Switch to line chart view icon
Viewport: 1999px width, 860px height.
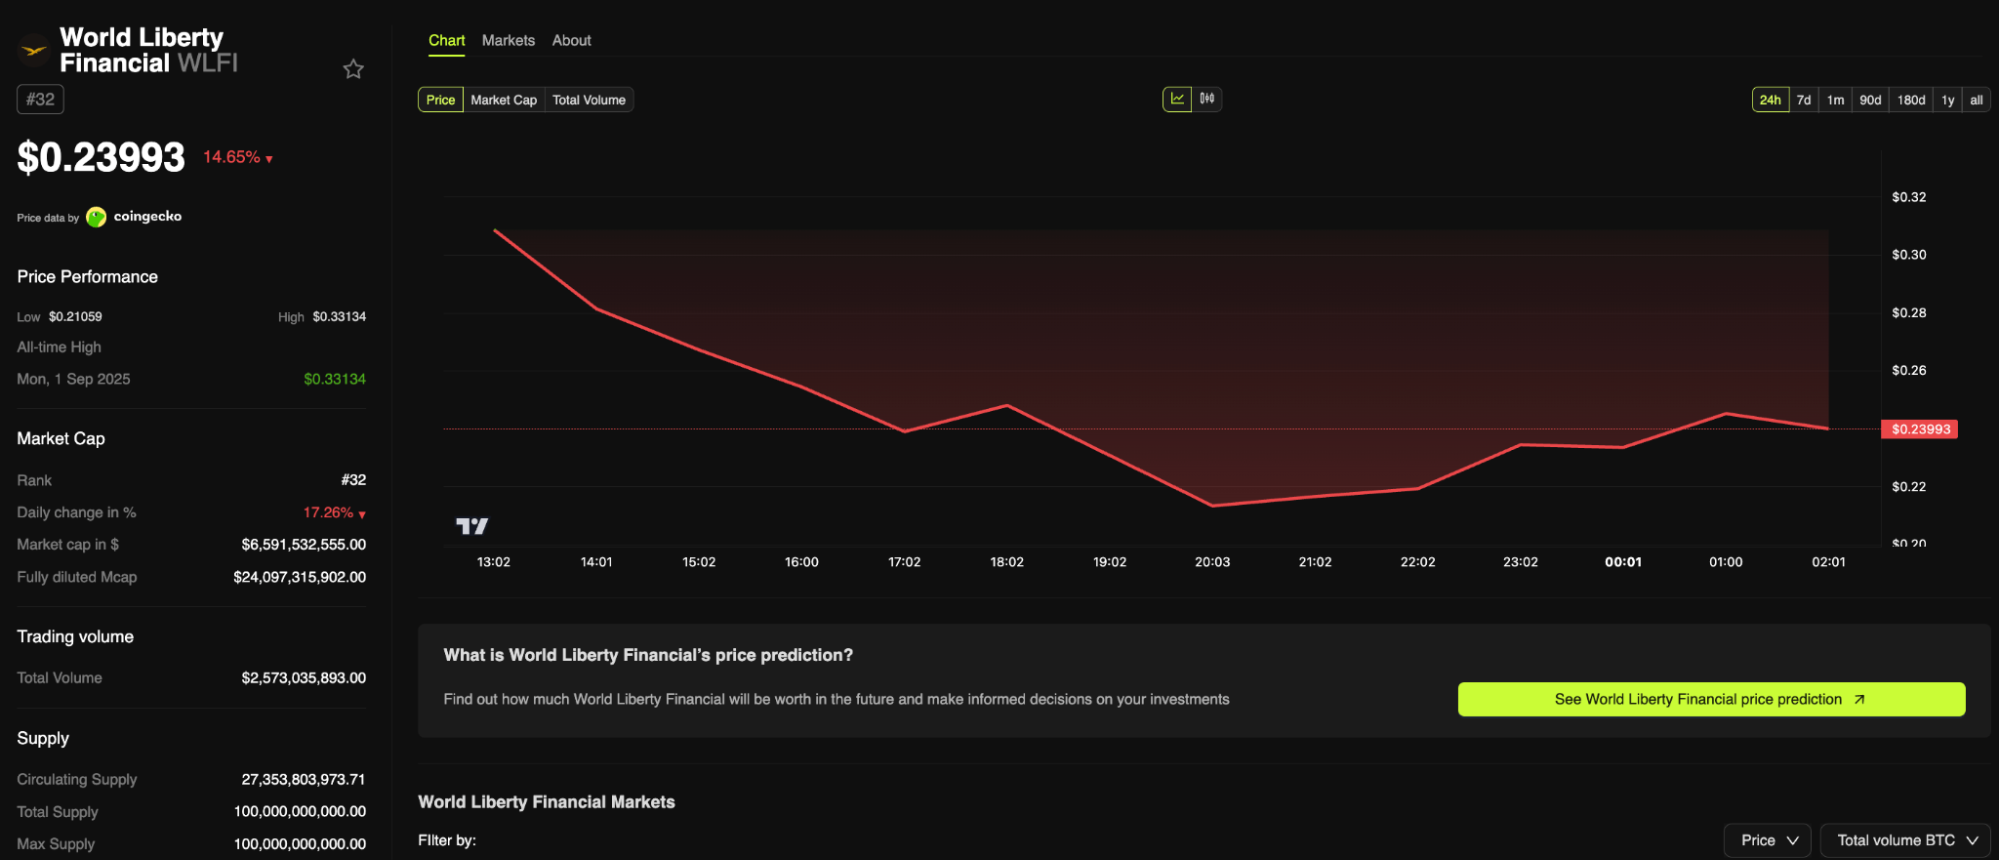tap(1177, 99)
